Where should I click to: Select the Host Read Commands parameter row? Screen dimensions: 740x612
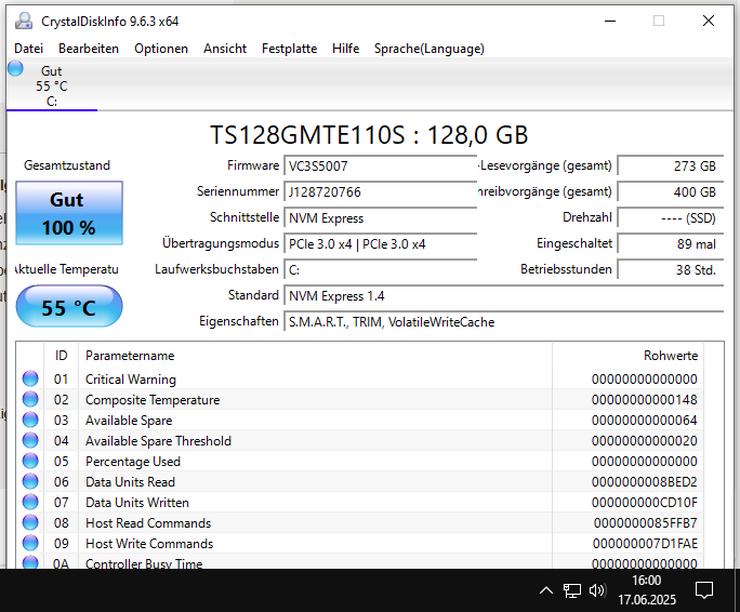[360, 523]
